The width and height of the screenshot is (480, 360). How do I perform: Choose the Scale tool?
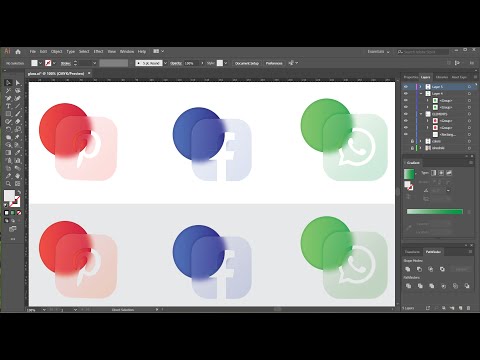click(18, 129)
